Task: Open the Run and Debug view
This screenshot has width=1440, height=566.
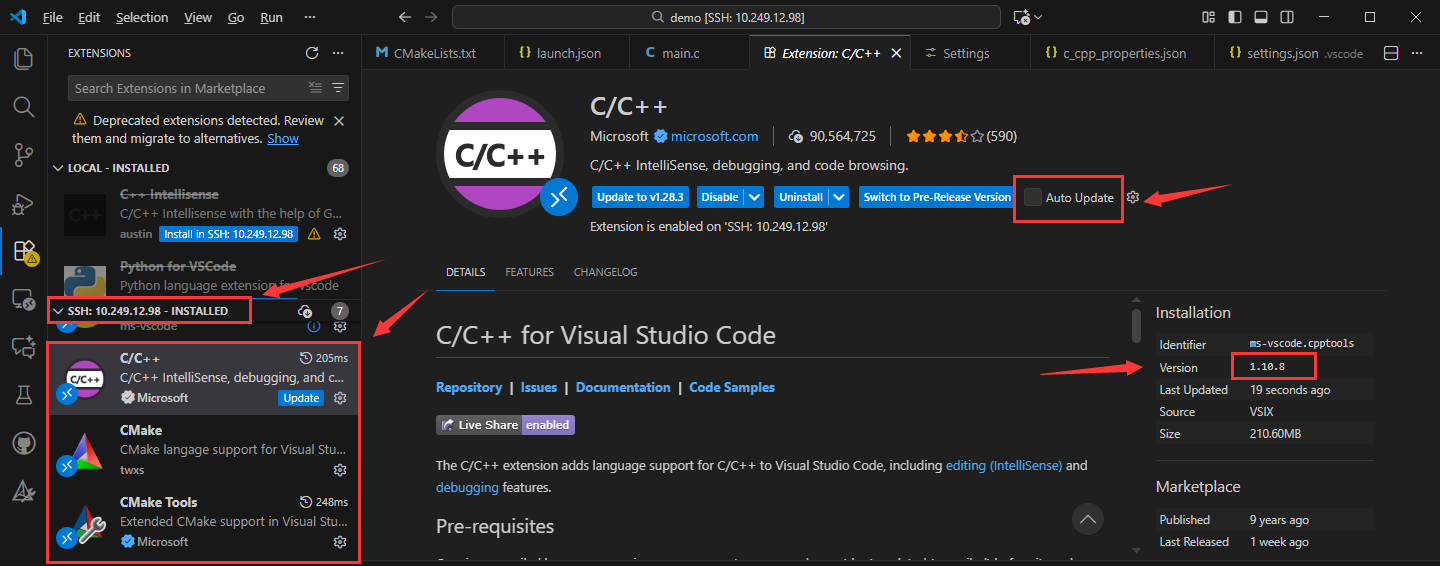Action: pos(23,203)
